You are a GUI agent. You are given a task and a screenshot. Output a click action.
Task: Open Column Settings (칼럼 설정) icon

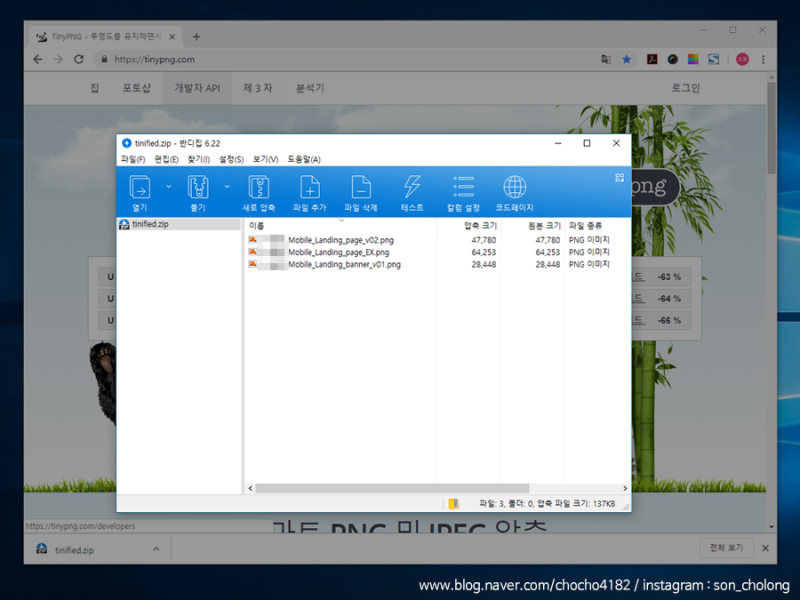463,187
